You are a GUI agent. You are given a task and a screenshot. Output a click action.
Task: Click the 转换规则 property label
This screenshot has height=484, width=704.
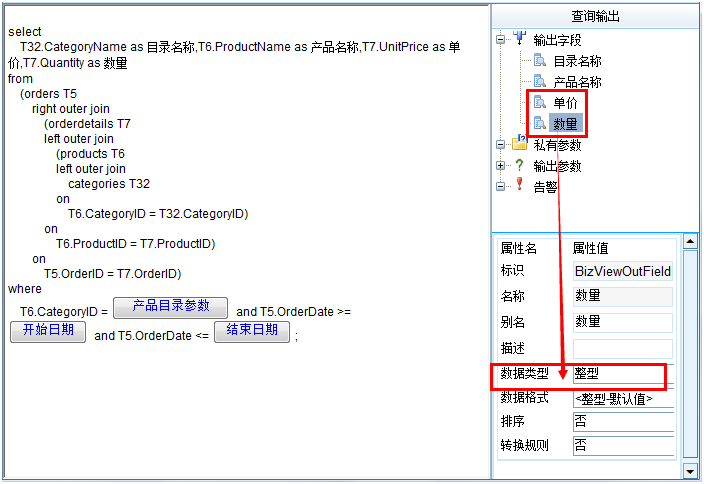[x=525, y=445]
